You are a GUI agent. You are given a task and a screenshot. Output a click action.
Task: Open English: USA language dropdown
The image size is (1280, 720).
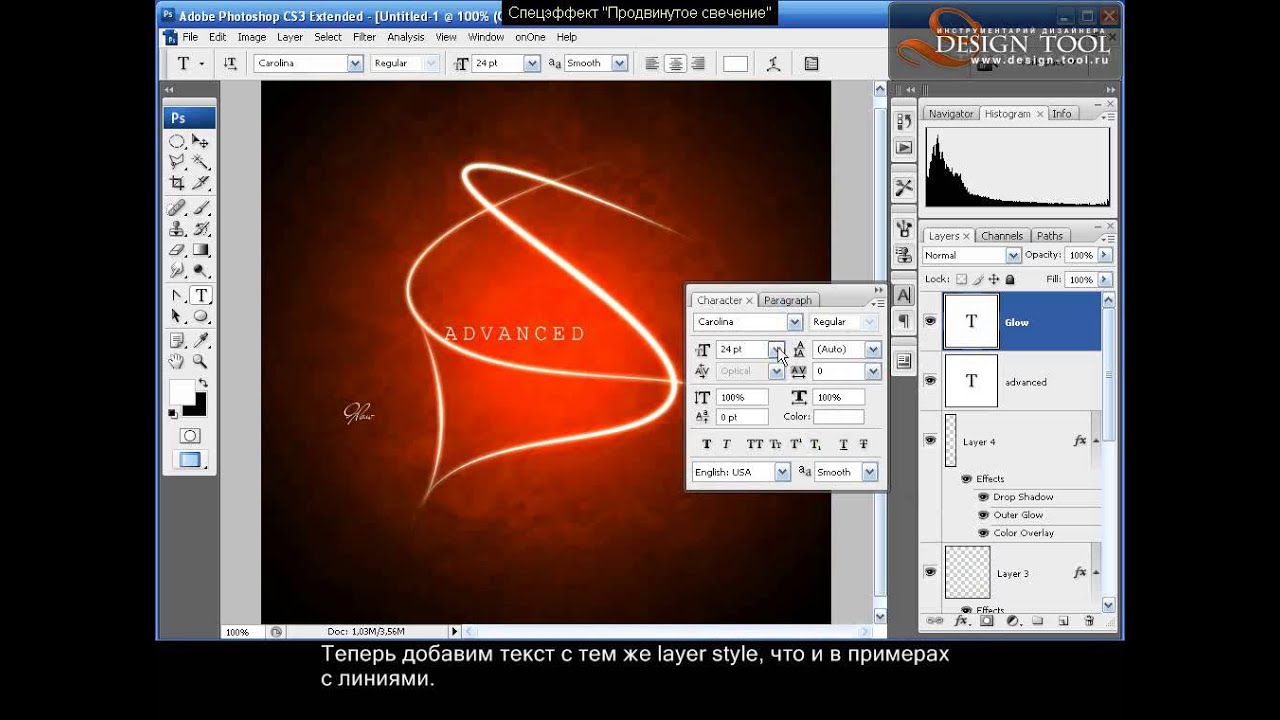[x=782, y=472]
